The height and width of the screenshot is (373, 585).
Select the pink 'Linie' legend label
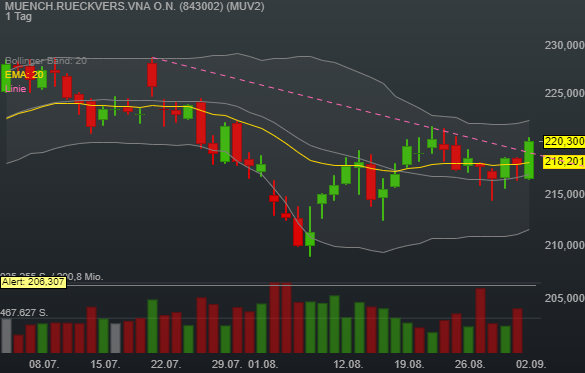point(16,89)
